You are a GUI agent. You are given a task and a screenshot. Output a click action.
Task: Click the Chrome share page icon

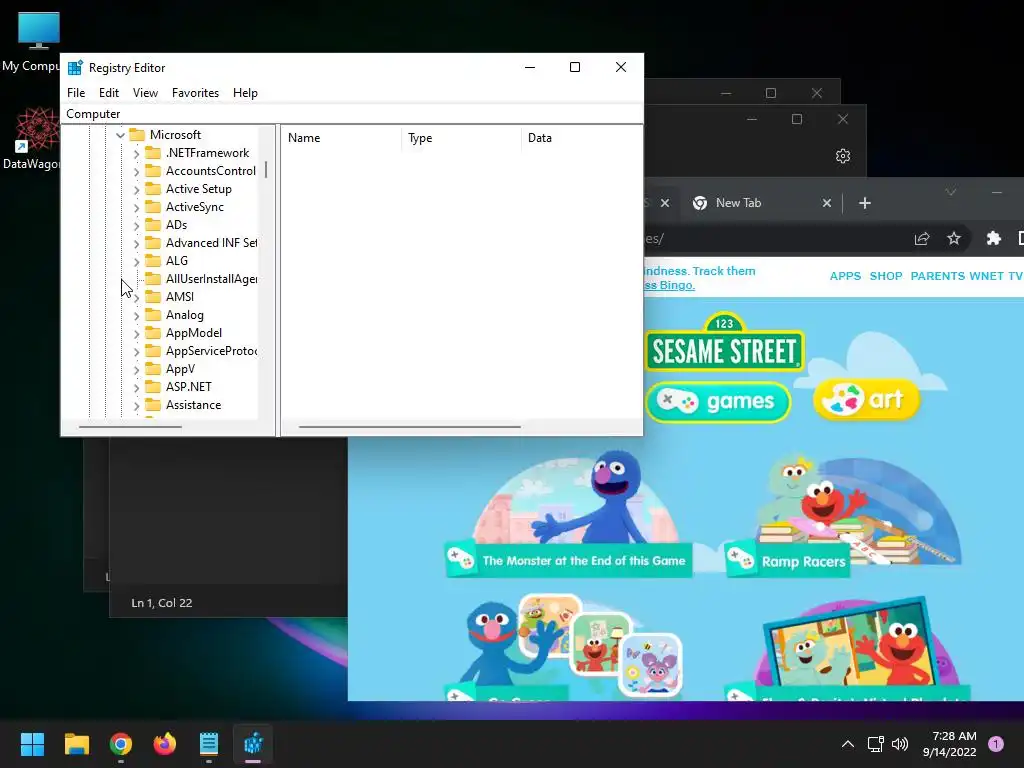coord(921,238)
